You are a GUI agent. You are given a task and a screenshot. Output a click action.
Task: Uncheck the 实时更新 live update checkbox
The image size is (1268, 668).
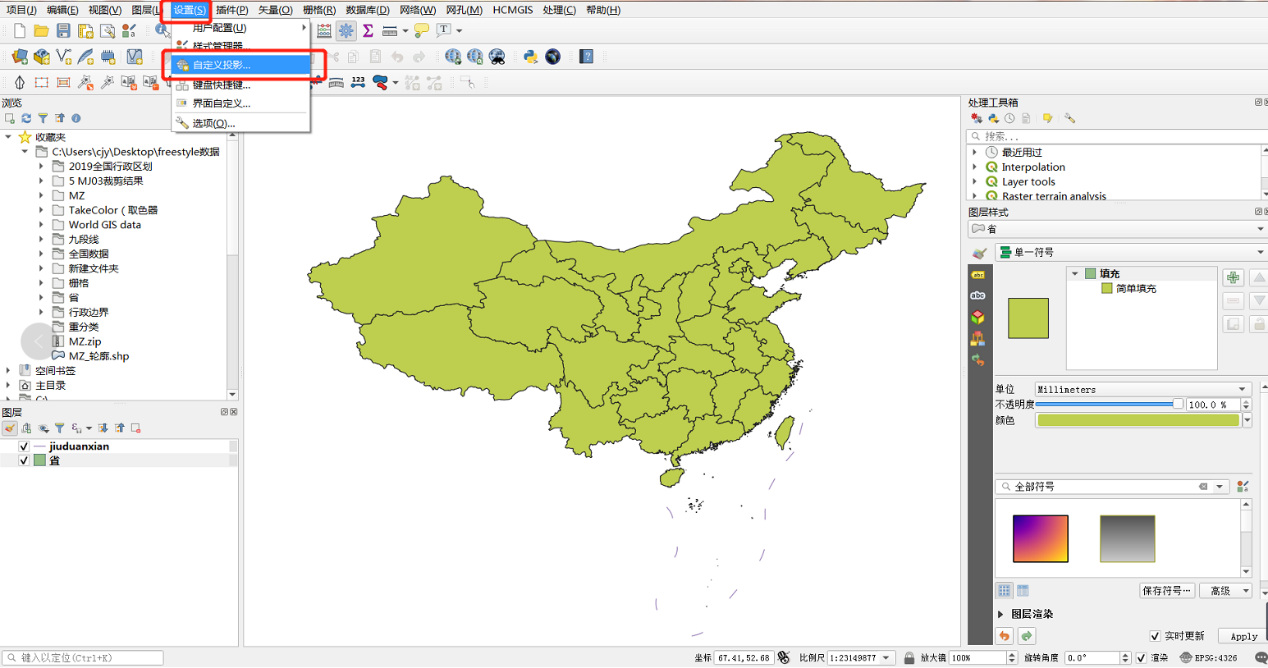[1155, 636]
